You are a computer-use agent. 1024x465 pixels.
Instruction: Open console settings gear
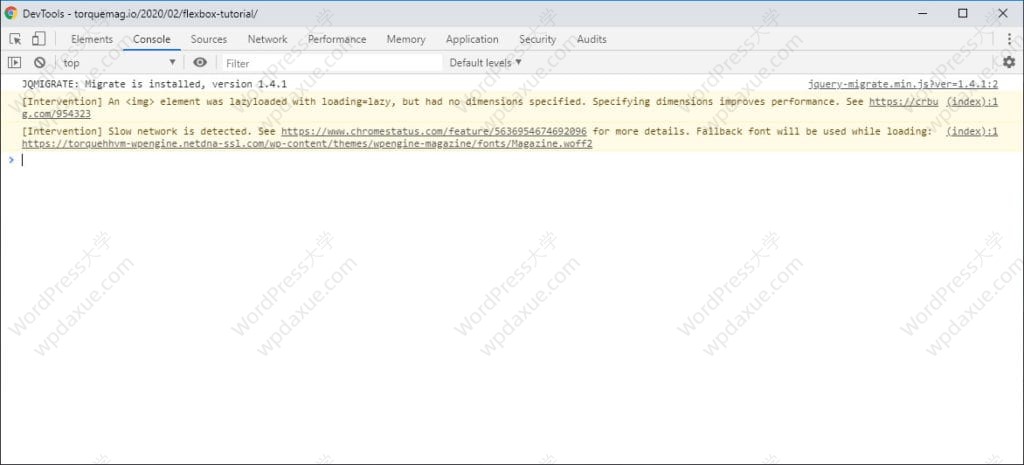[x=1009, y=62]
